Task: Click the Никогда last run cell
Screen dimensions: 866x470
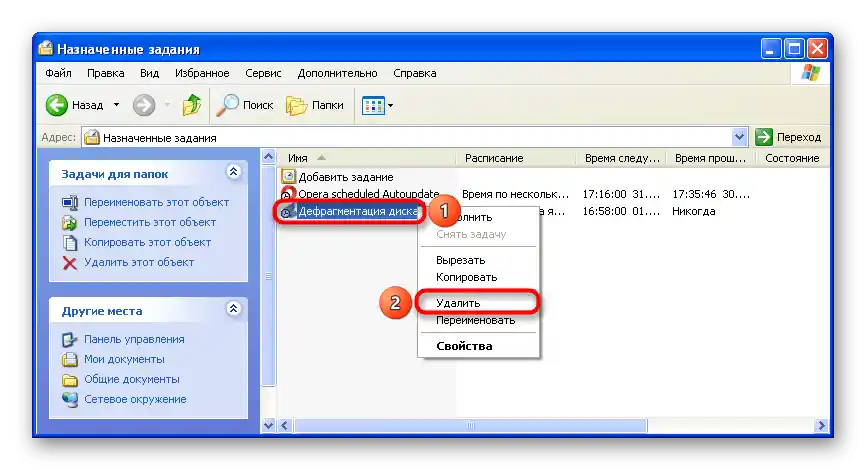Action: click(x=694, y=211)
